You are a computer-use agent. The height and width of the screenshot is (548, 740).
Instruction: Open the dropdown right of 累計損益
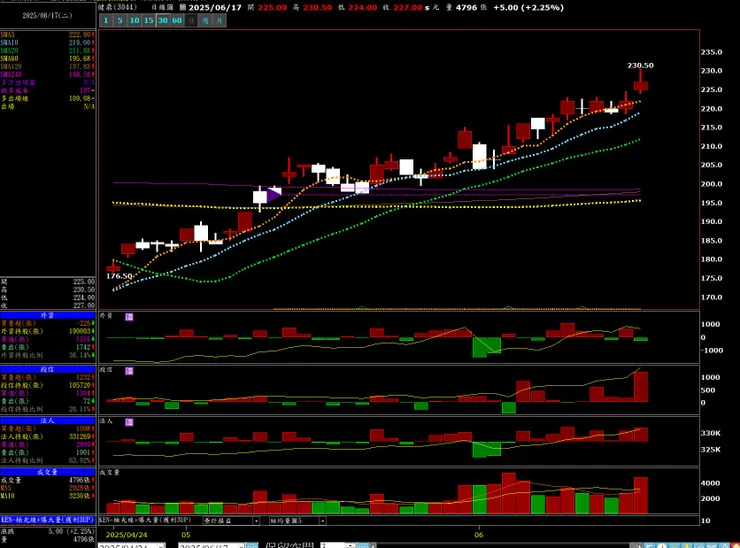point(297,521)
